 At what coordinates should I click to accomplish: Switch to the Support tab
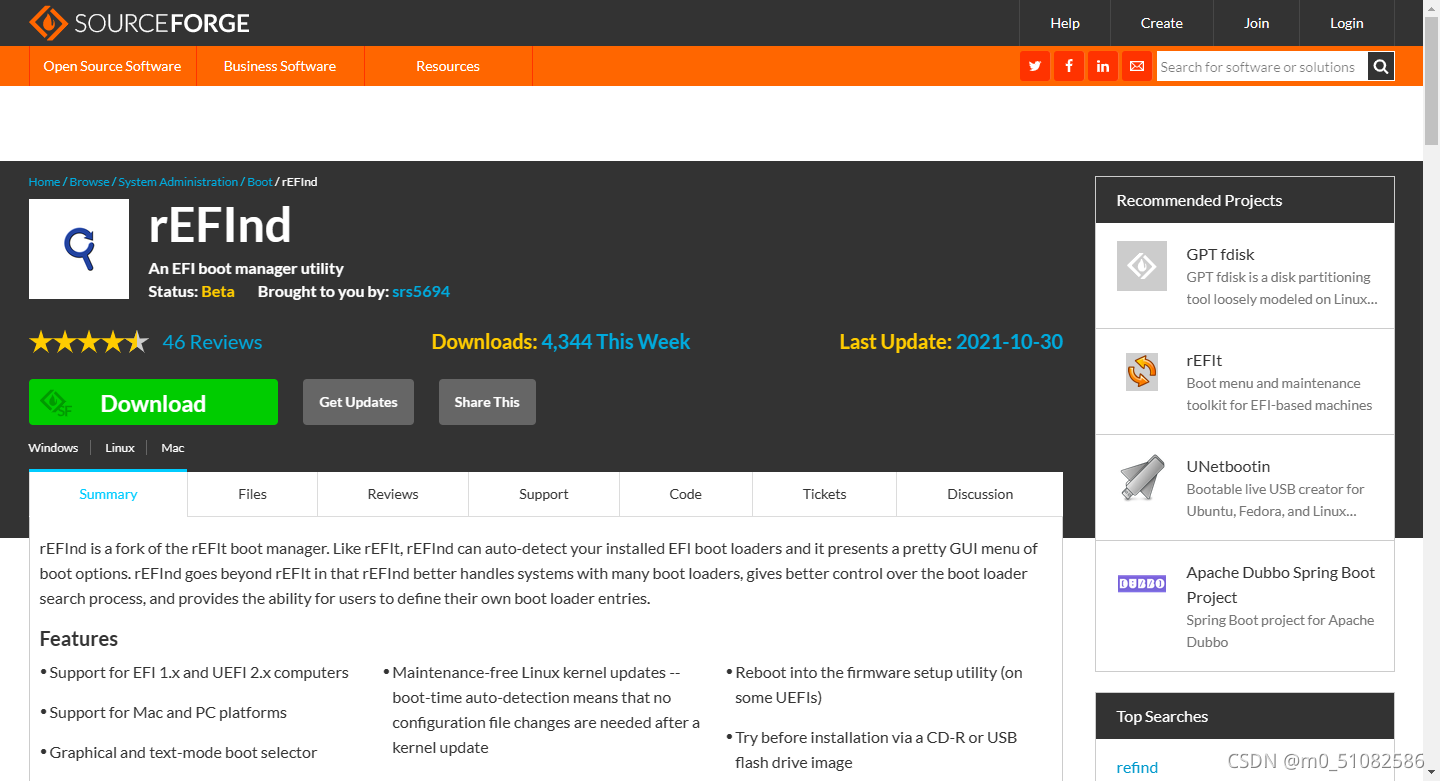(544, 494)
